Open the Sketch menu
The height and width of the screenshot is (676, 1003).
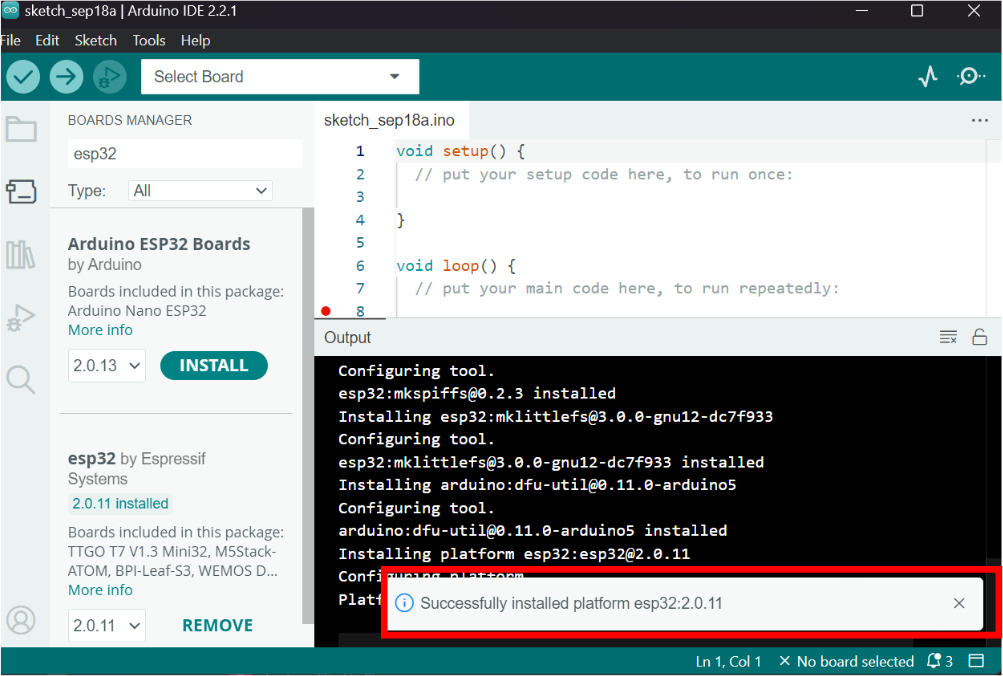95,40
